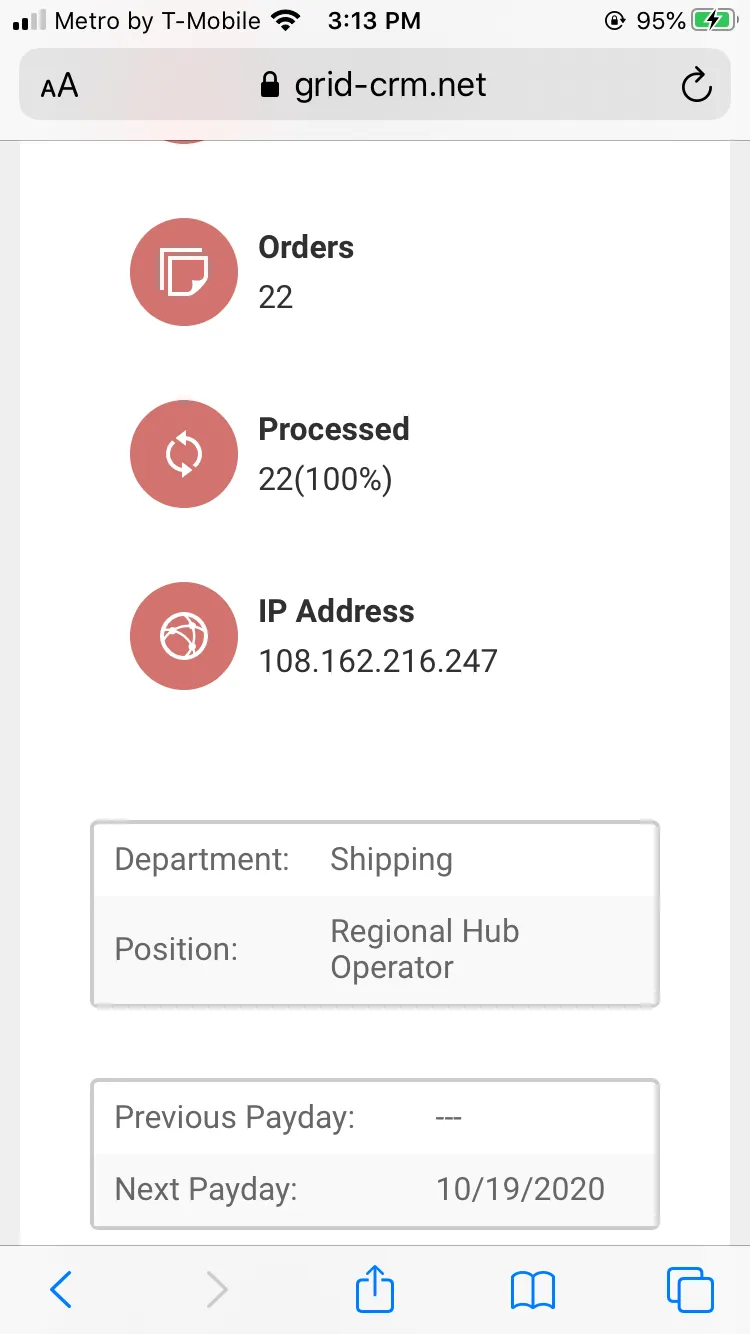The width and height of the screenshot is (750, 1334).
Task: Select the Department Shipping row
Action: click(x=375, y=860)
